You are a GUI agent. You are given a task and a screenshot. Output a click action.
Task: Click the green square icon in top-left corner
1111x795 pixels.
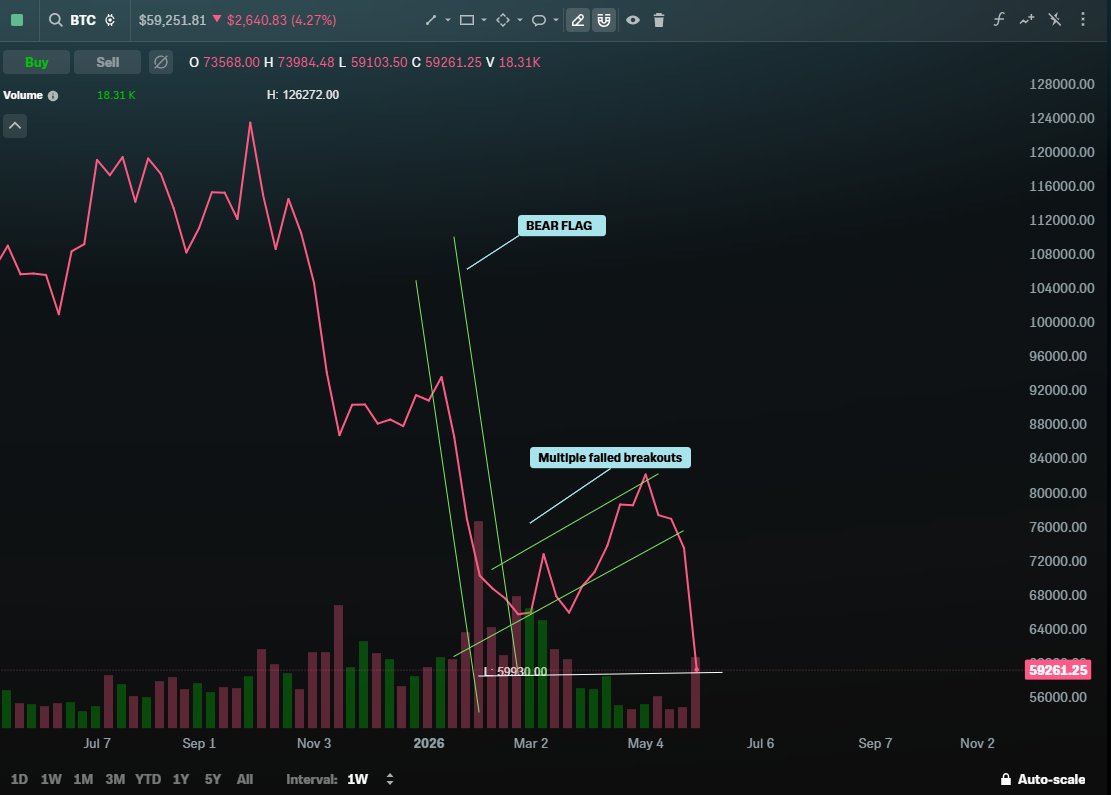click(17, 20)
